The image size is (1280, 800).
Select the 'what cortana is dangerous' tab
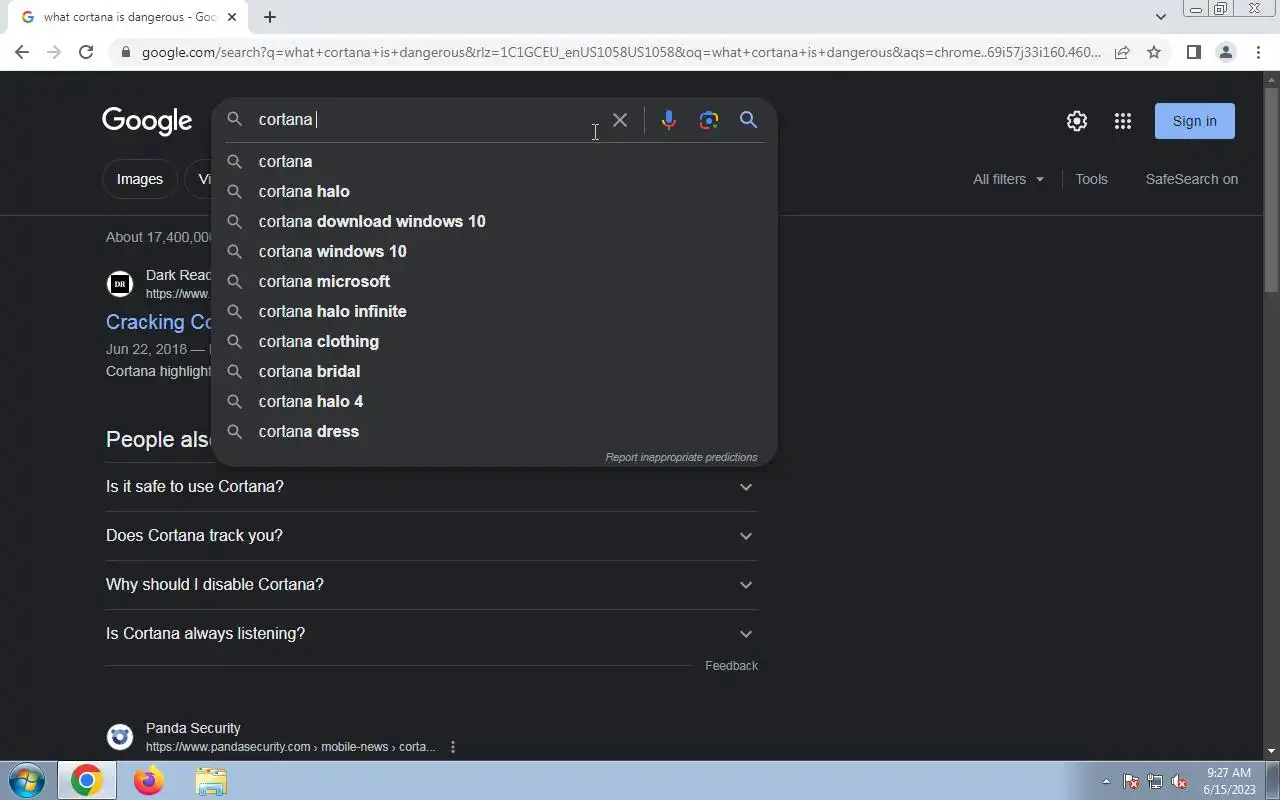[x=128, y=17]
